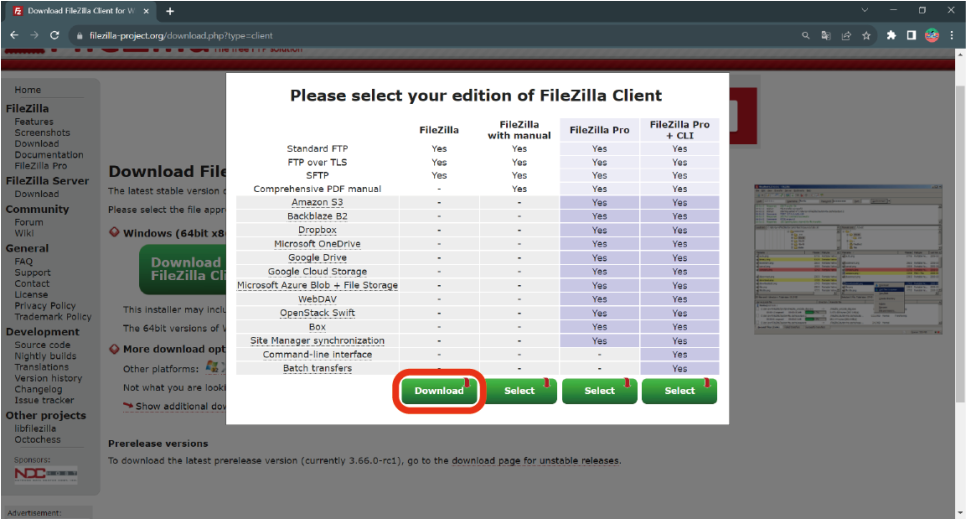
Task: Click the Microsoft OneDrive feature link
Action: click(x=317, y=244)
